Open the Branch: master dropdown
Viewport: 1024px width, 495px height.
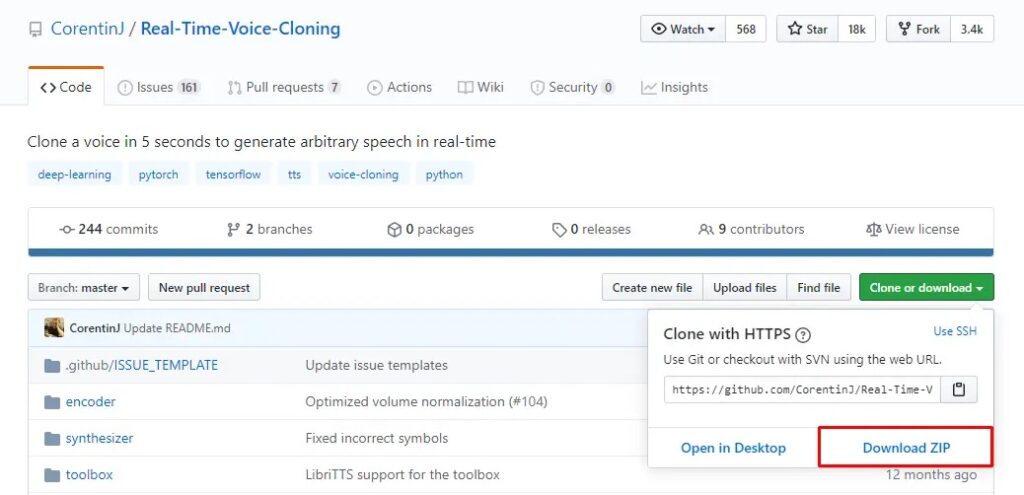pyautogui.click(x=84, y=287)
